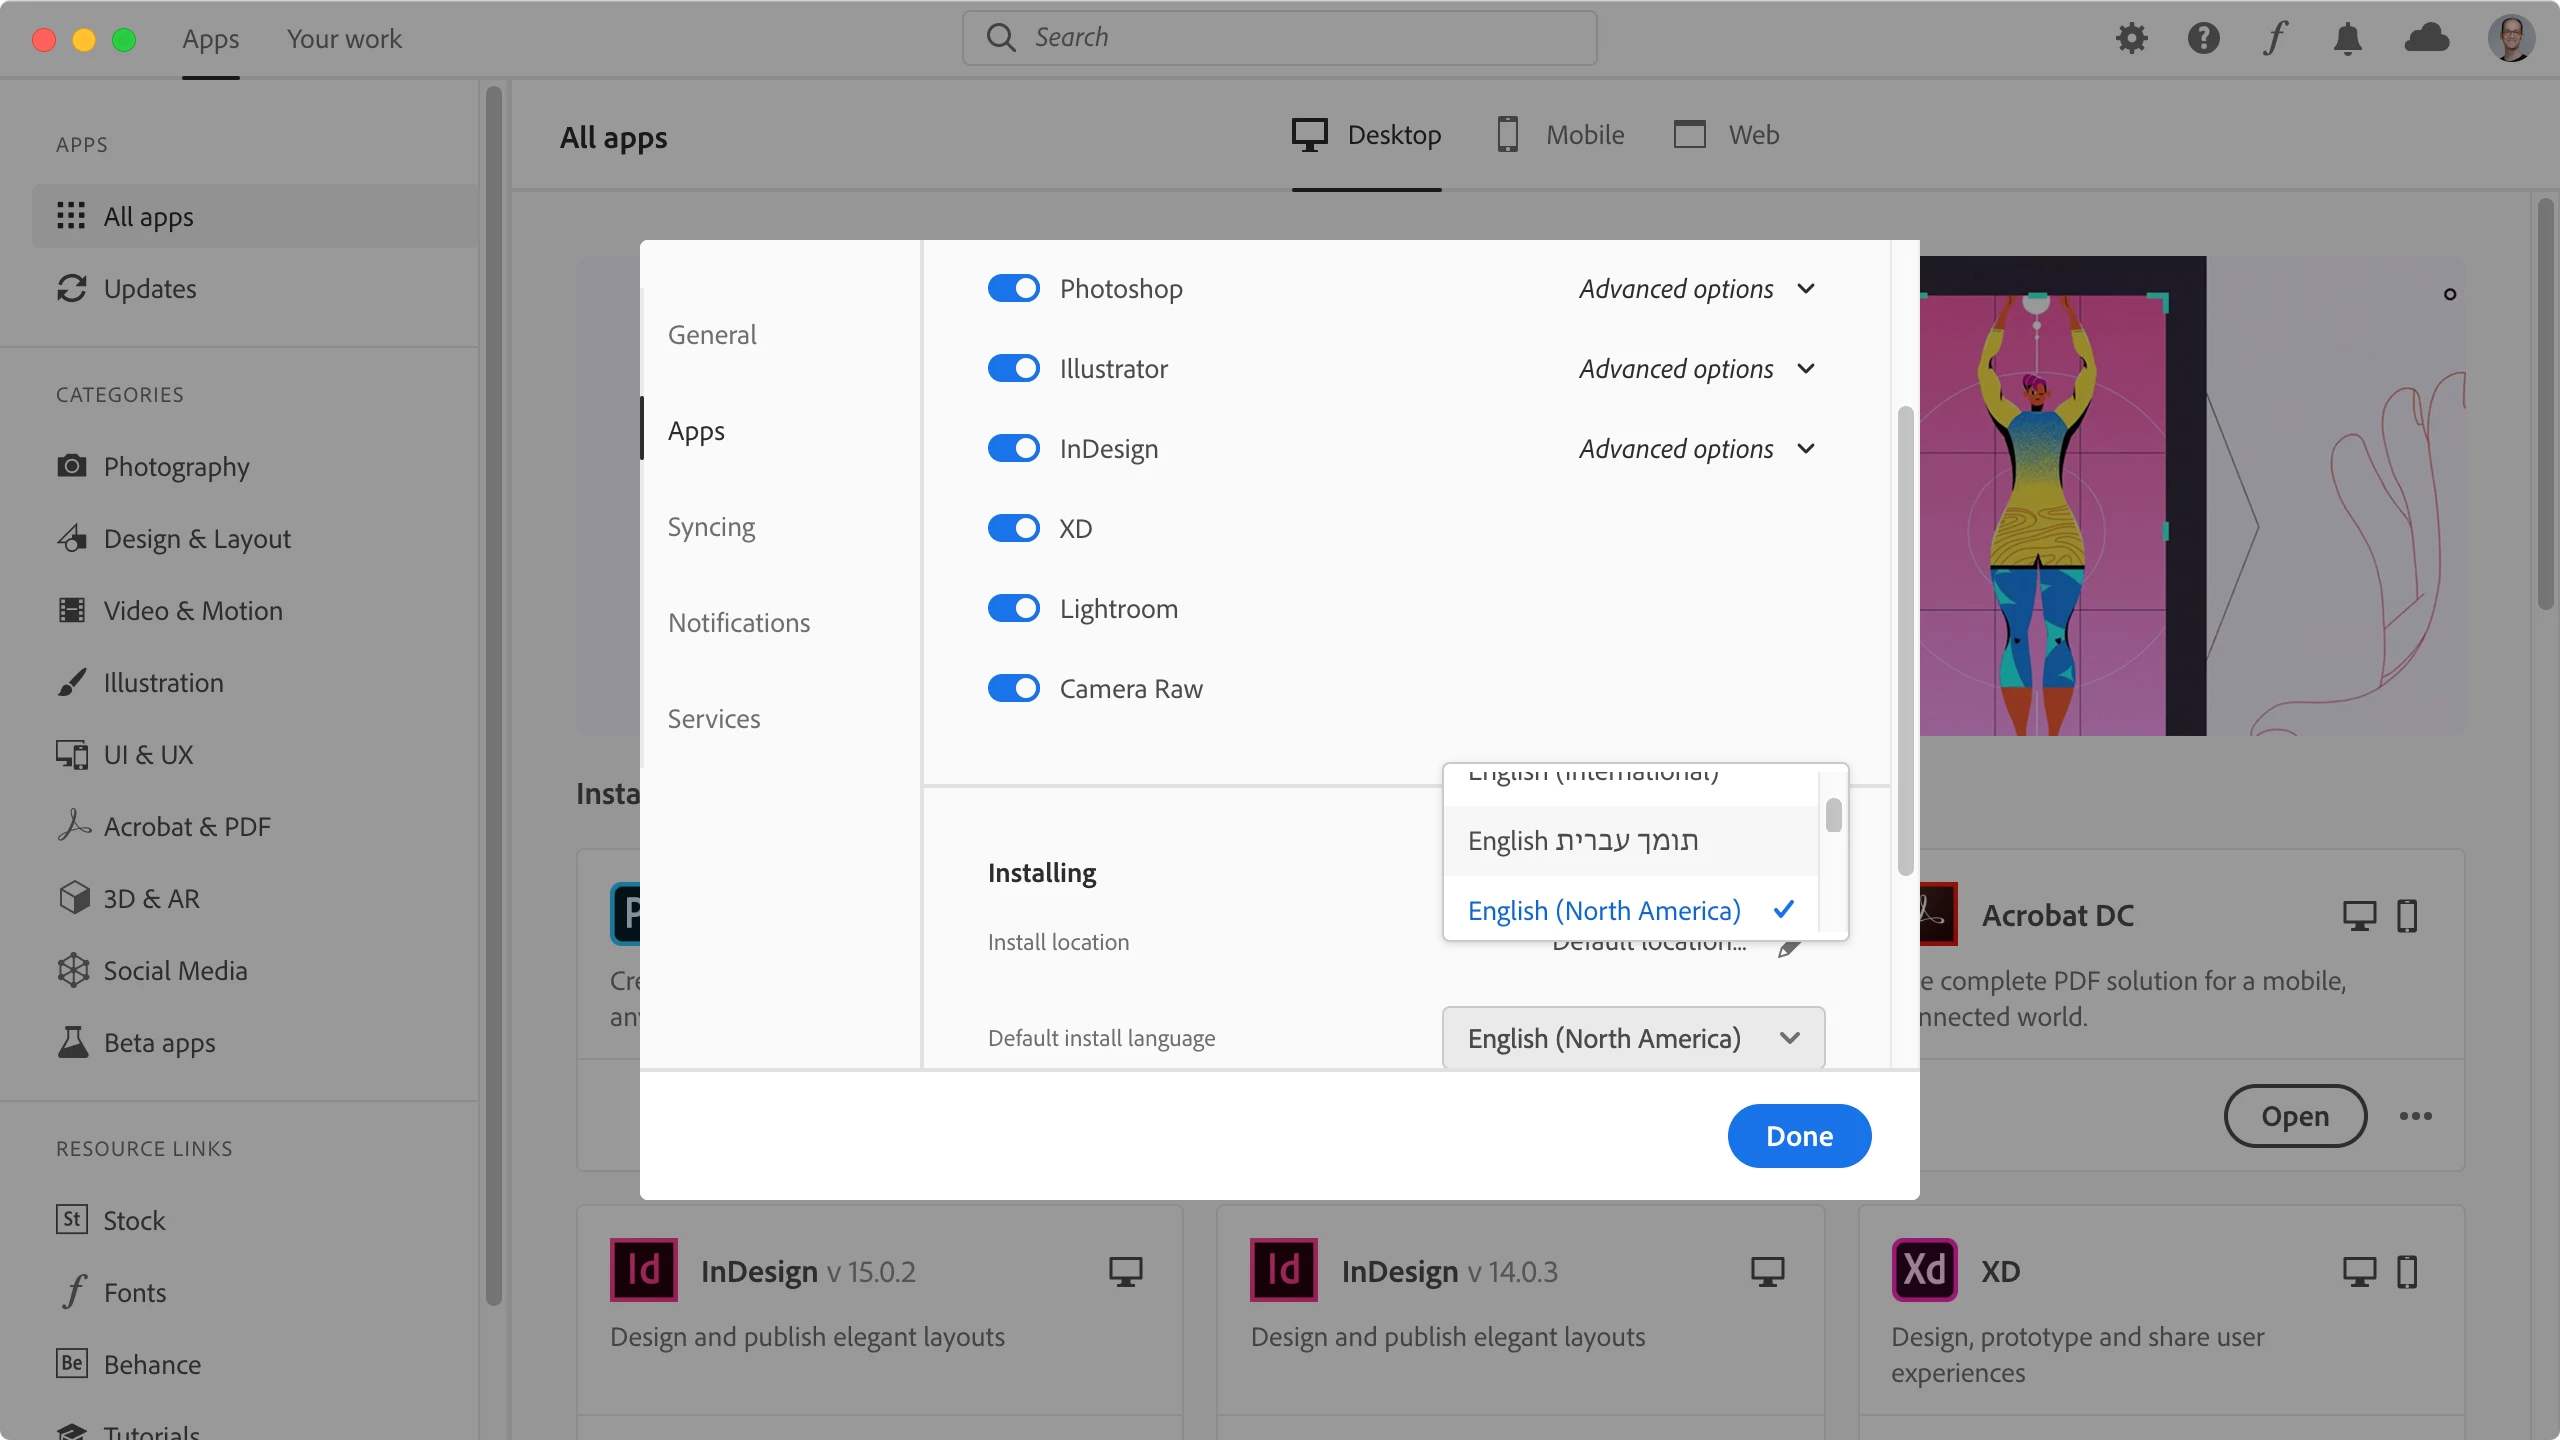Click the Done button
Viewport: 2560px width, 1440px height.
tap(1799, 1136)
